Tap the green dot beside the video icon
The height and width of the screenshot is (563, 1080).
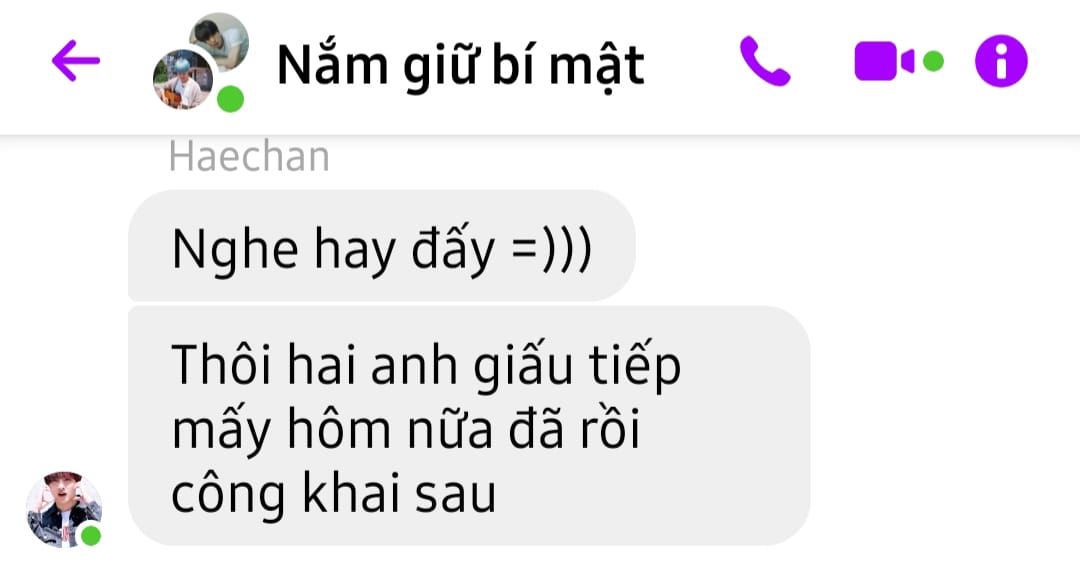pyautogui.click(x=933, y=61)
